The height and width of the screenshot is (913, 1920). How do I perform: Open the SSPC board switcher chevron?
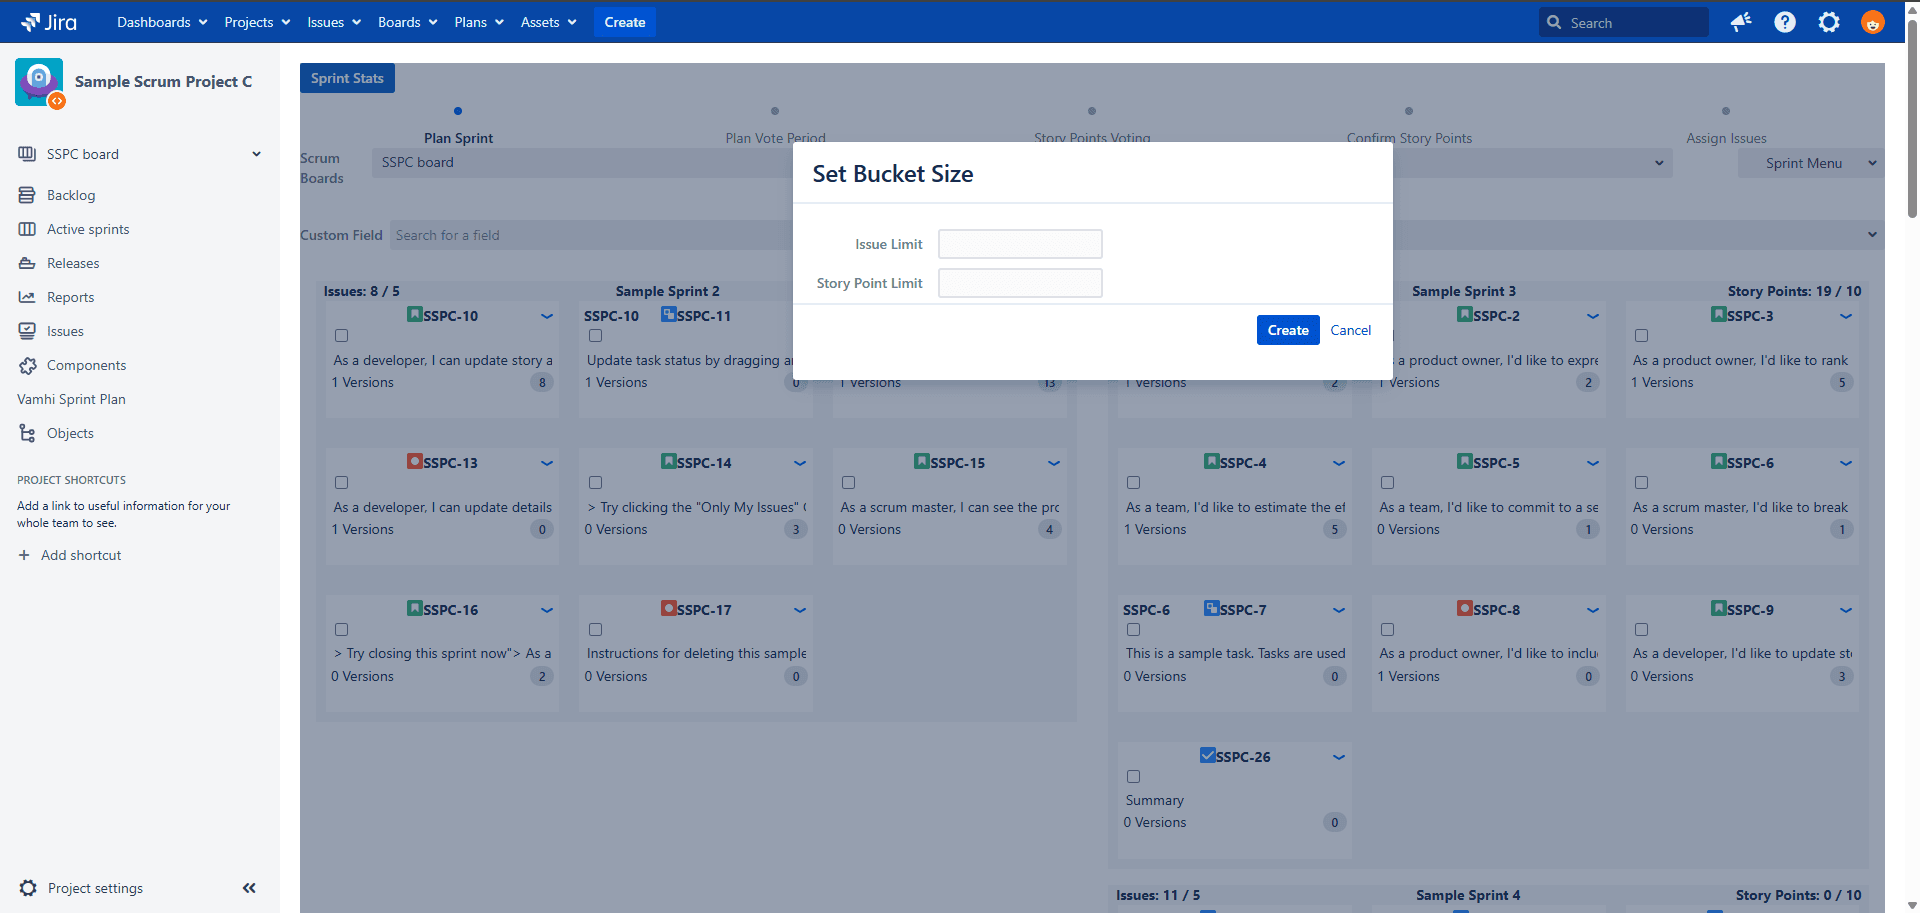point(256,154)
